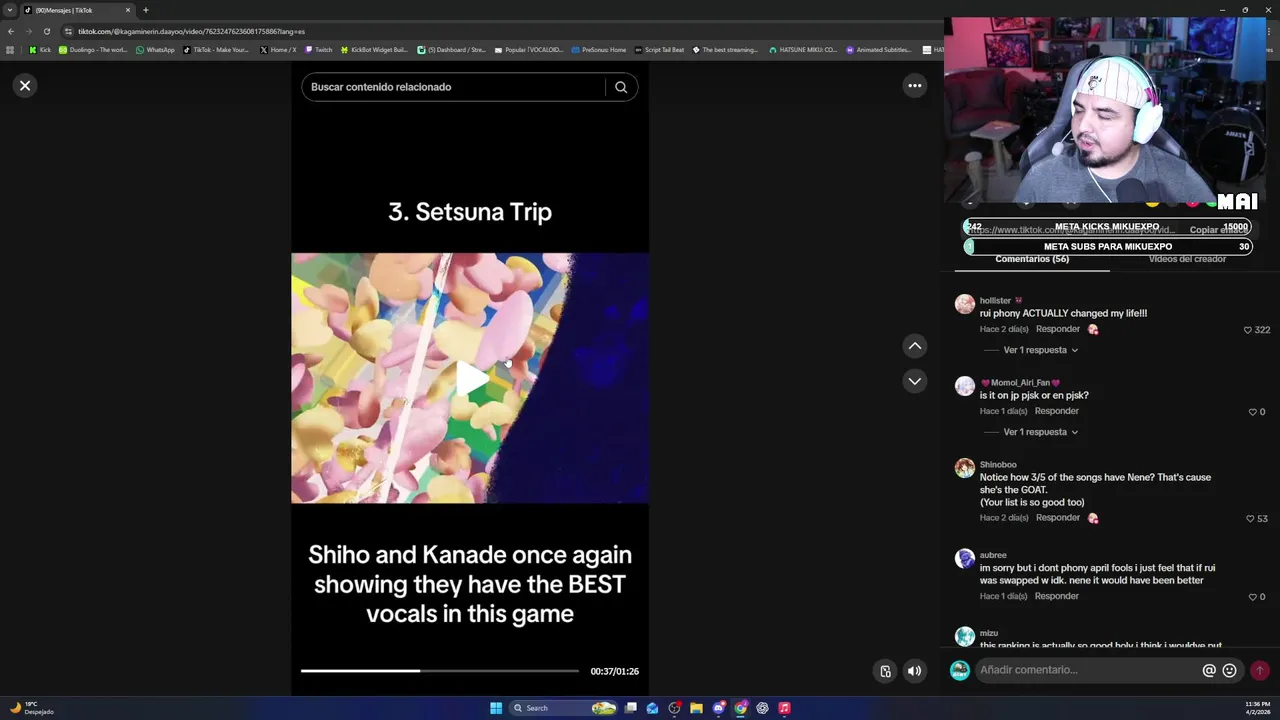Like Shinoboo's comment heart
Screen dimensions: 1280x720
(1250, 519)
